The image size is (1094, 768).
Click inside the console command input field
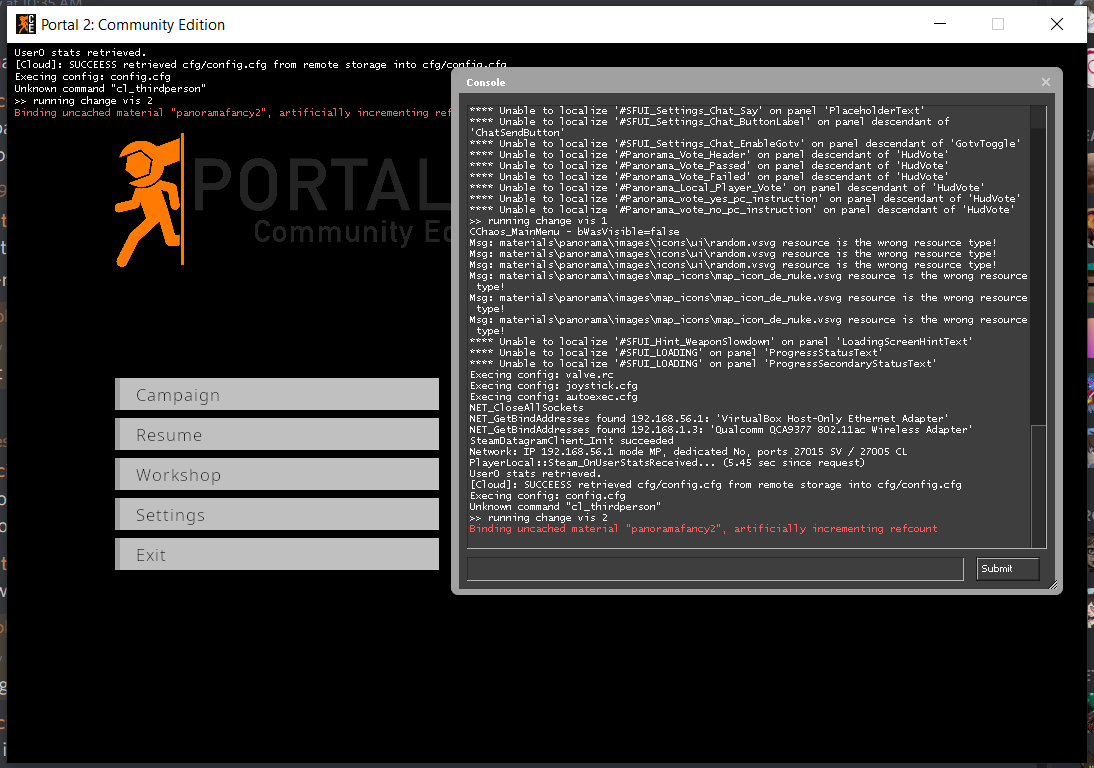[x=715, y=568]
